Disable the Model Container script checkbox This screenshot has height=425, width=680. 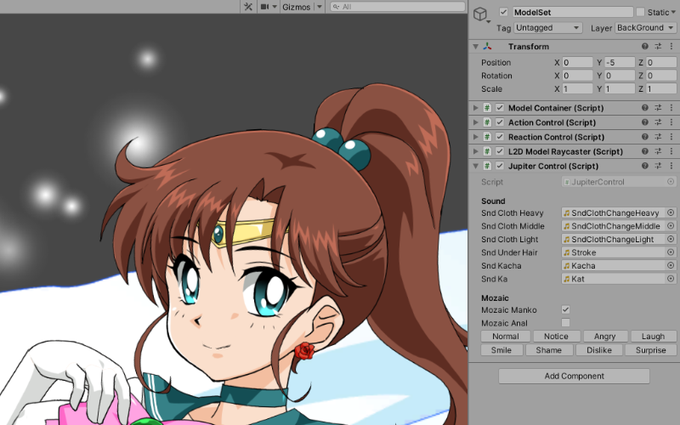(x=500, y=108)
